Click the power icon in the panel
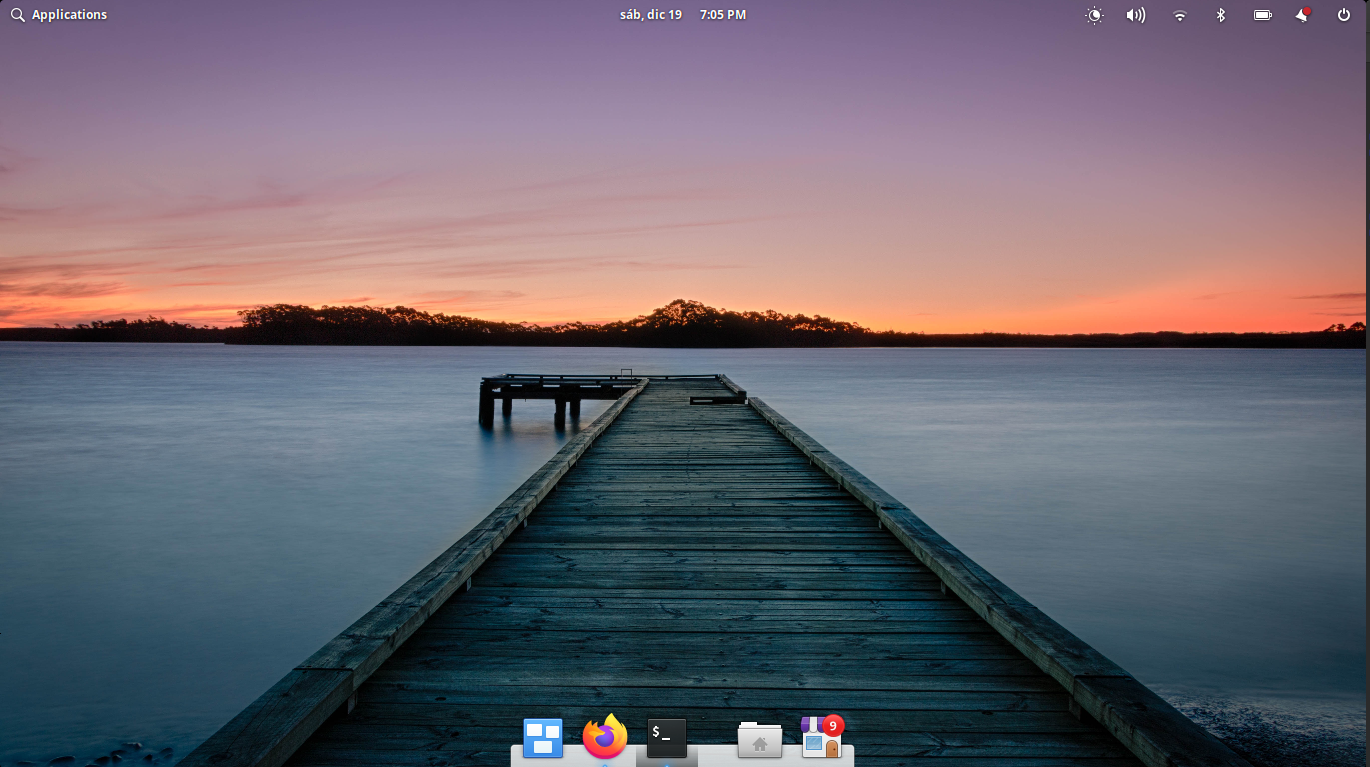 tap(1343, 15)
